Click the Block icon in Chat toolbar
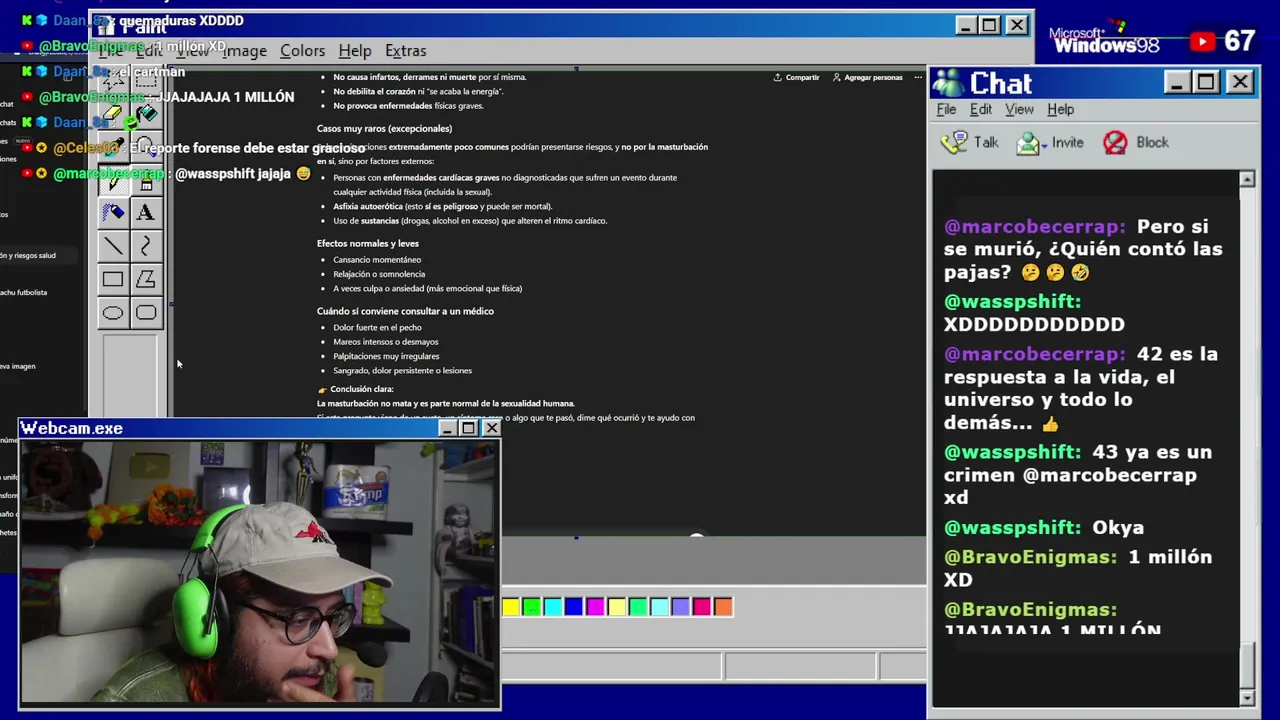This screenshot has width=1280, height=720. coord(1115,143)
